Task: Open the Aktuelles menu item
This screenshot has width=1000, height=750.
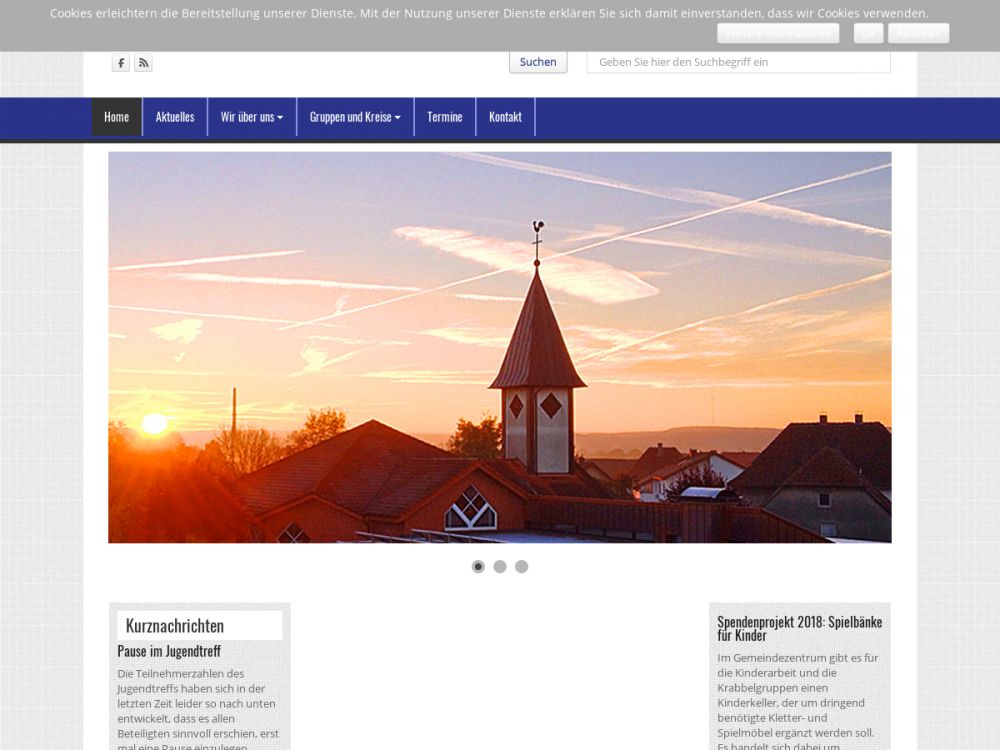Action: click(x=175, y=117)
